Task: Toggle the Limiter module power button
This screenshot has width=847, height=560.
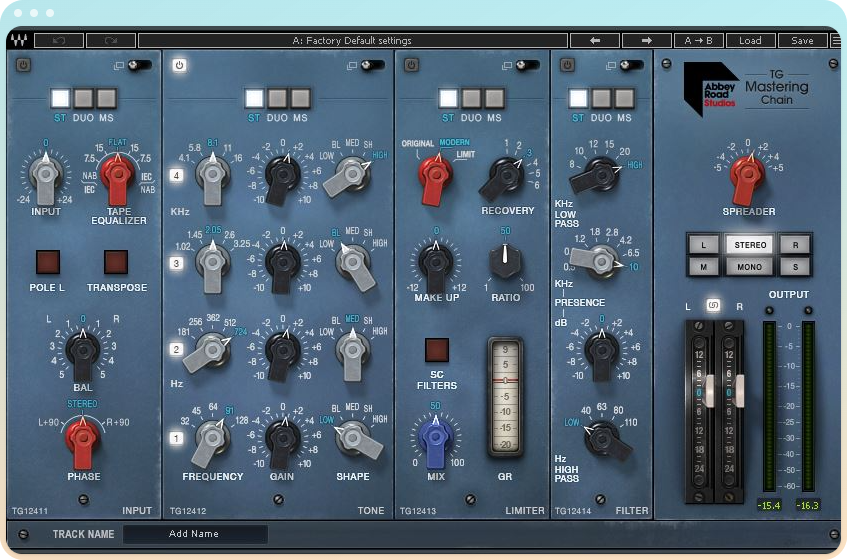Action: (411, 65)
